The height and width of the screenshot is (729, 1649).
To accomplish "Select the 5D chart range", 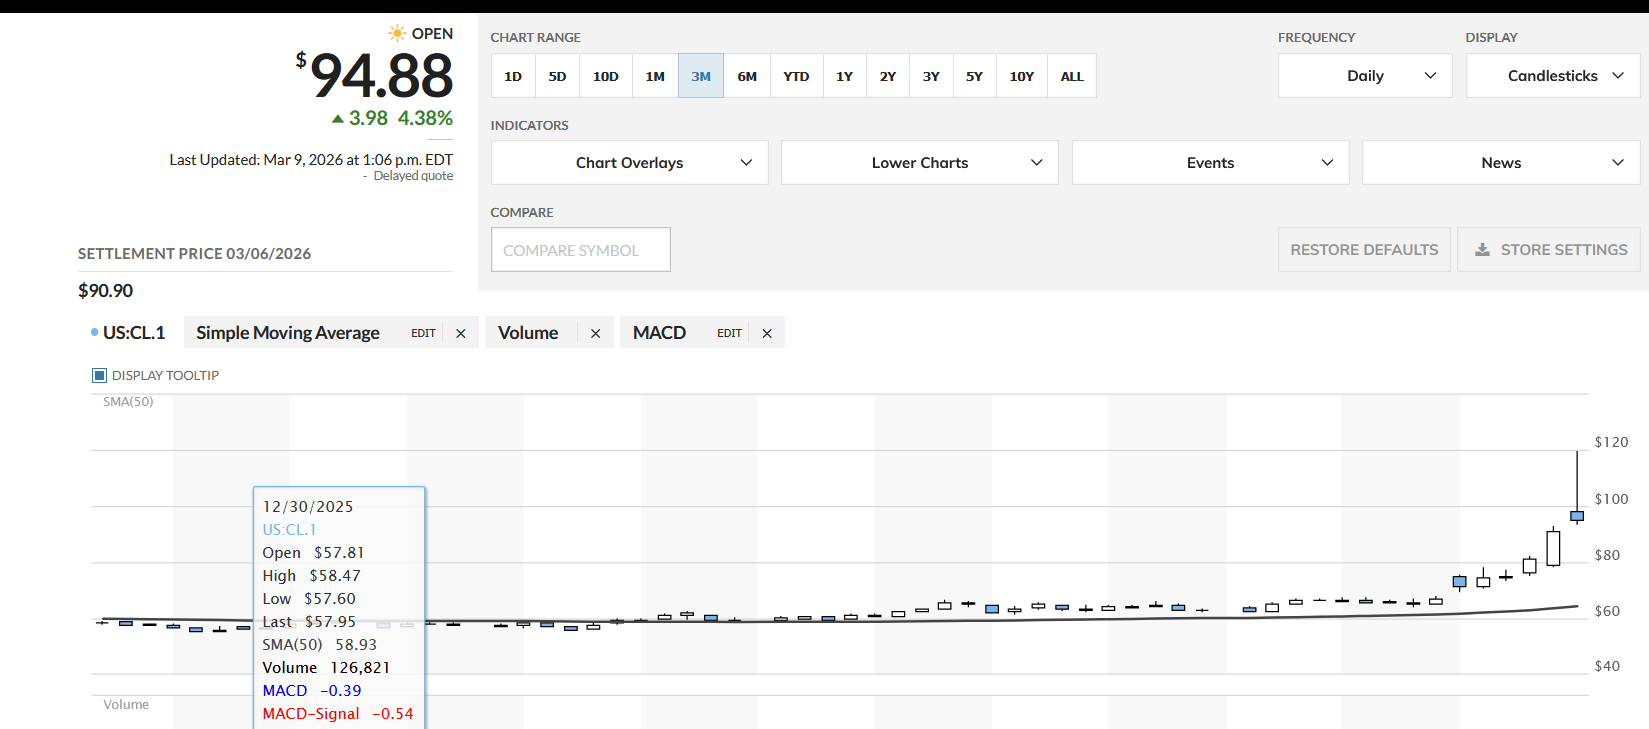I will [557, 76].
